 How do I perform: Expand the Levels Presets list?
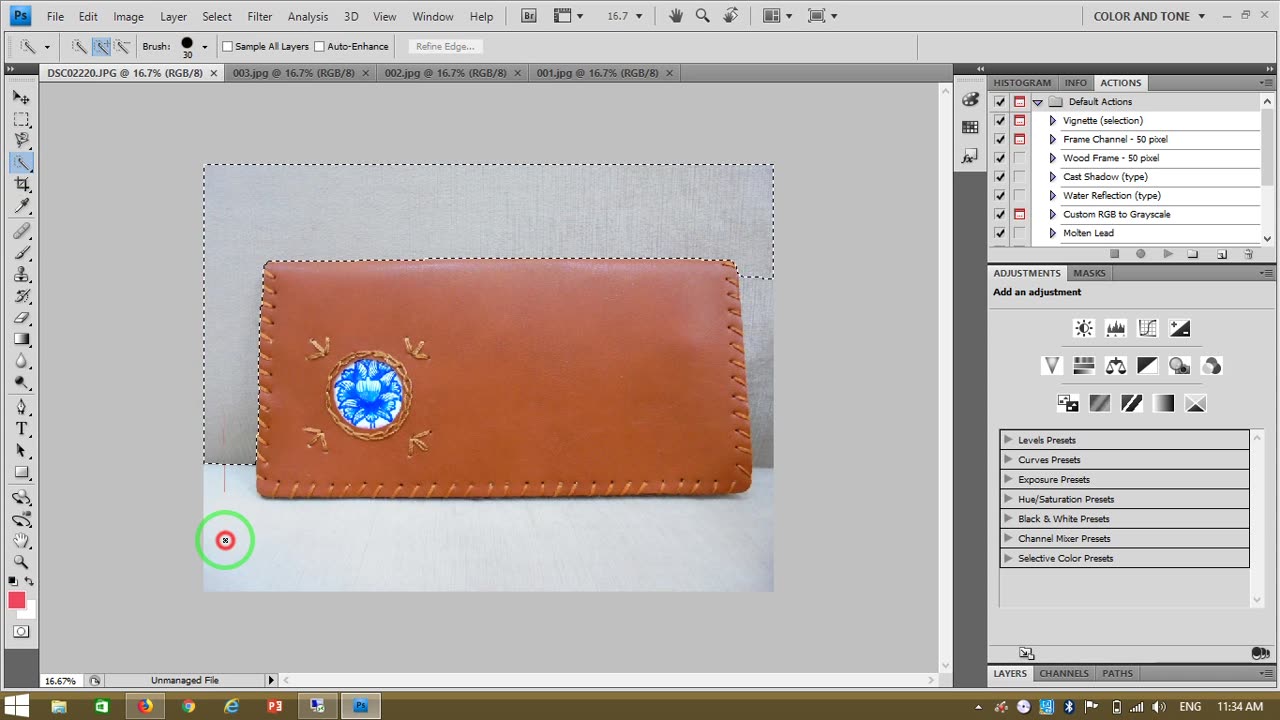(x=1008, y=440)
